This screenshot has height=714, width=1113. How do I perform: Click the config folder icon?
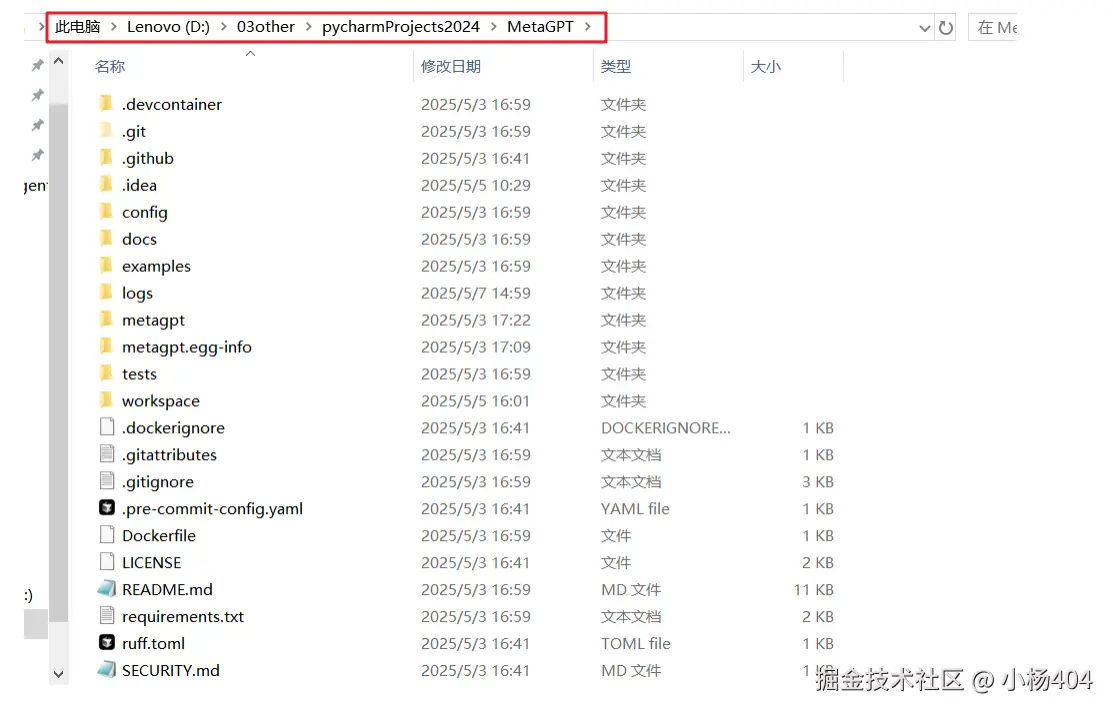coord(106,212)
